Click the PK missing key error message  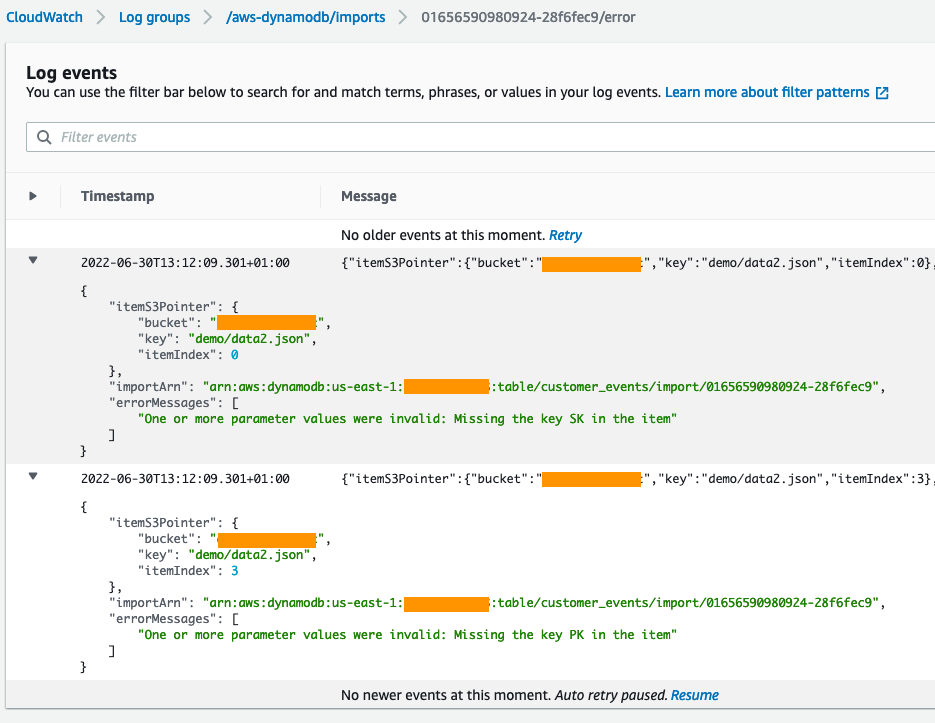coord(407,635)
